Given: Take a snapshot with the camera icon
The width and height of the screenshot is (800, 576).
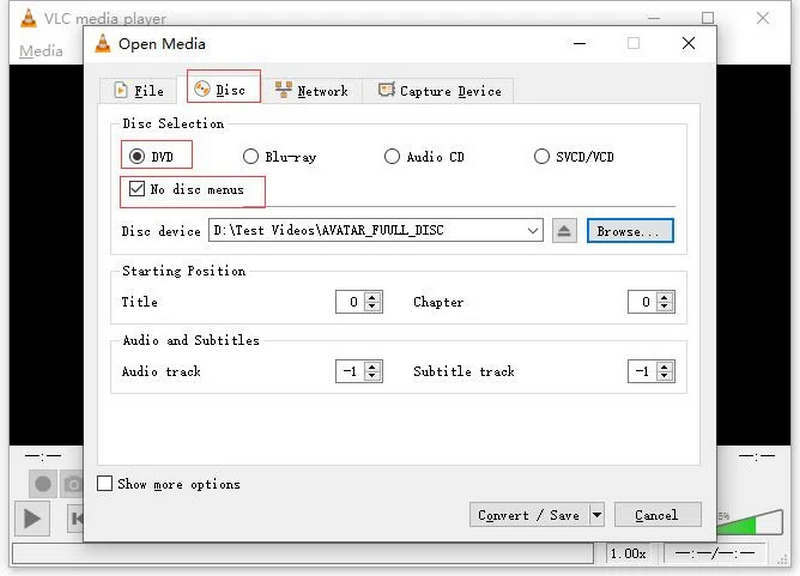Looking at the screenshot, I should (71, 484).
